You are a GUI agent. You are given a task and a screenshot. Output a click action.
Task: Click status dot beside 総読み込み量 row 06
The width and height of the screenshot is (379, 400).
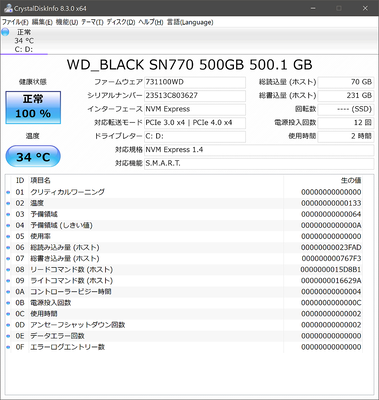click(8, 247)
